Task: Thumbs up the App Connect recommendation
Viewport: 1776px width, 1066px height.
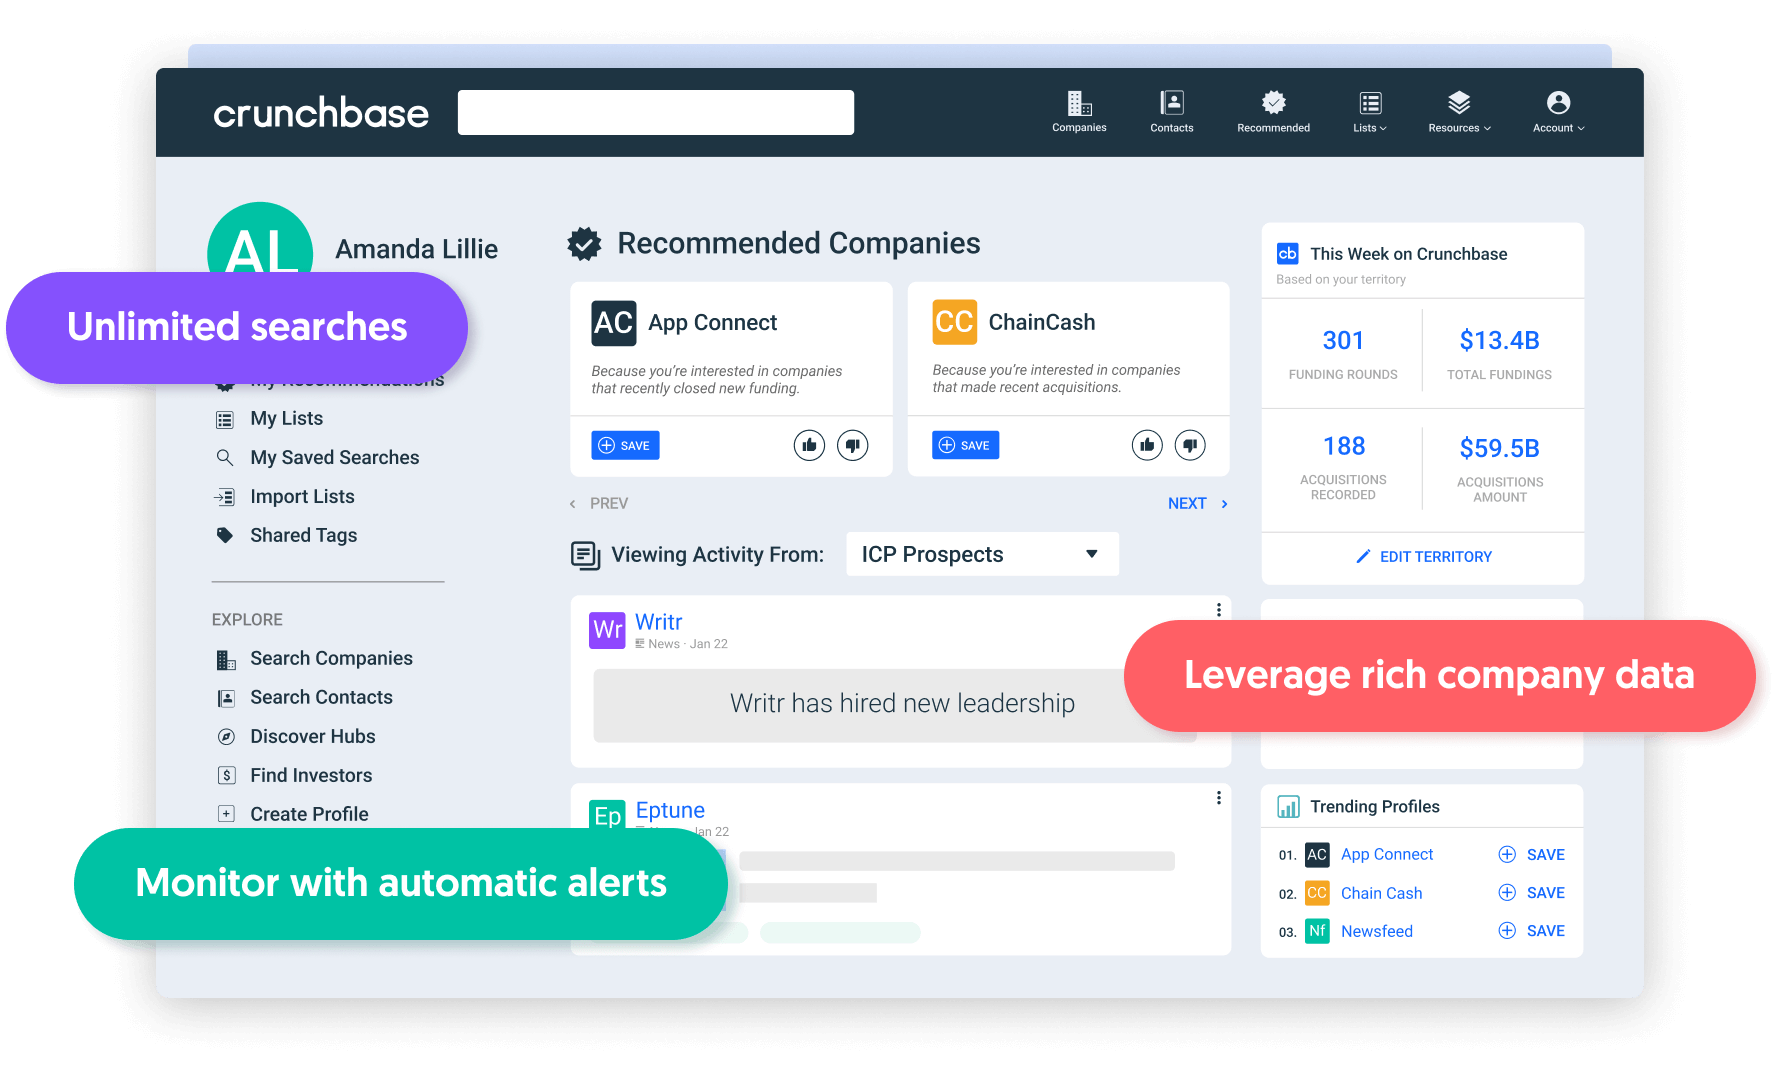Action: (x=809, y=445)
